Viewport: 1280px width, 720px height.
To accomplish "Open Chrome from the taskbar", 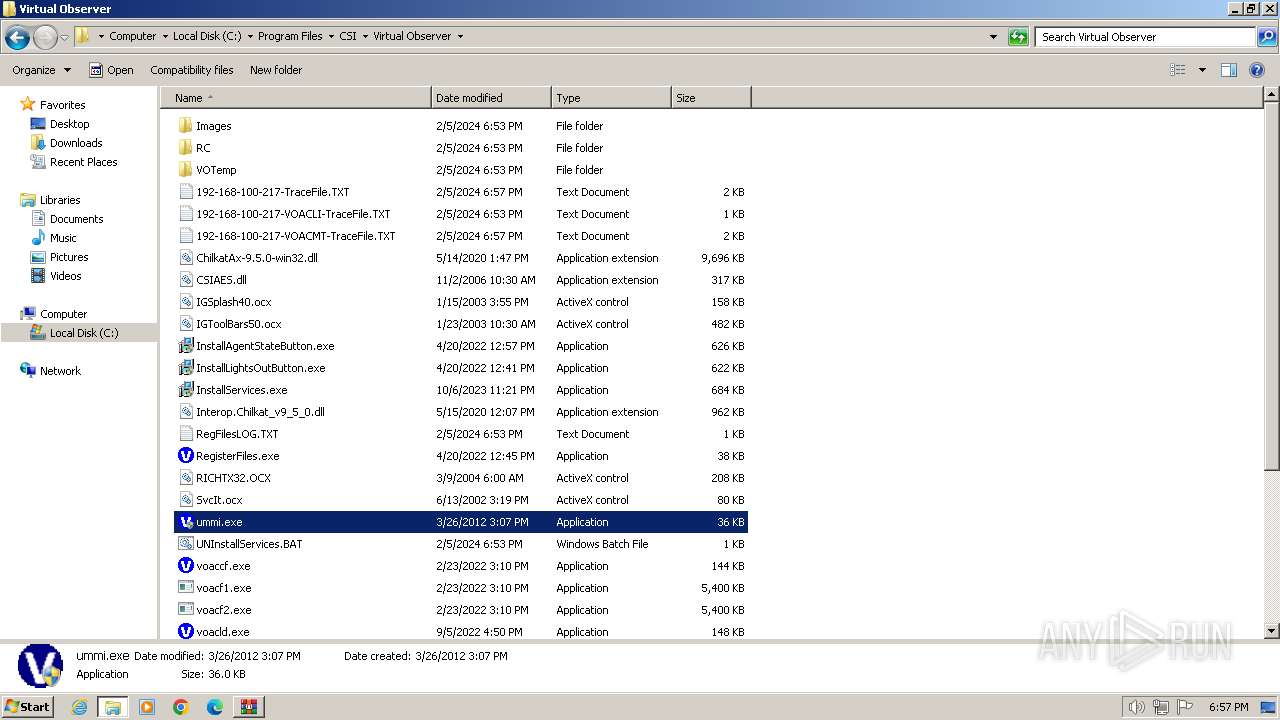I will tap(181, 707).
